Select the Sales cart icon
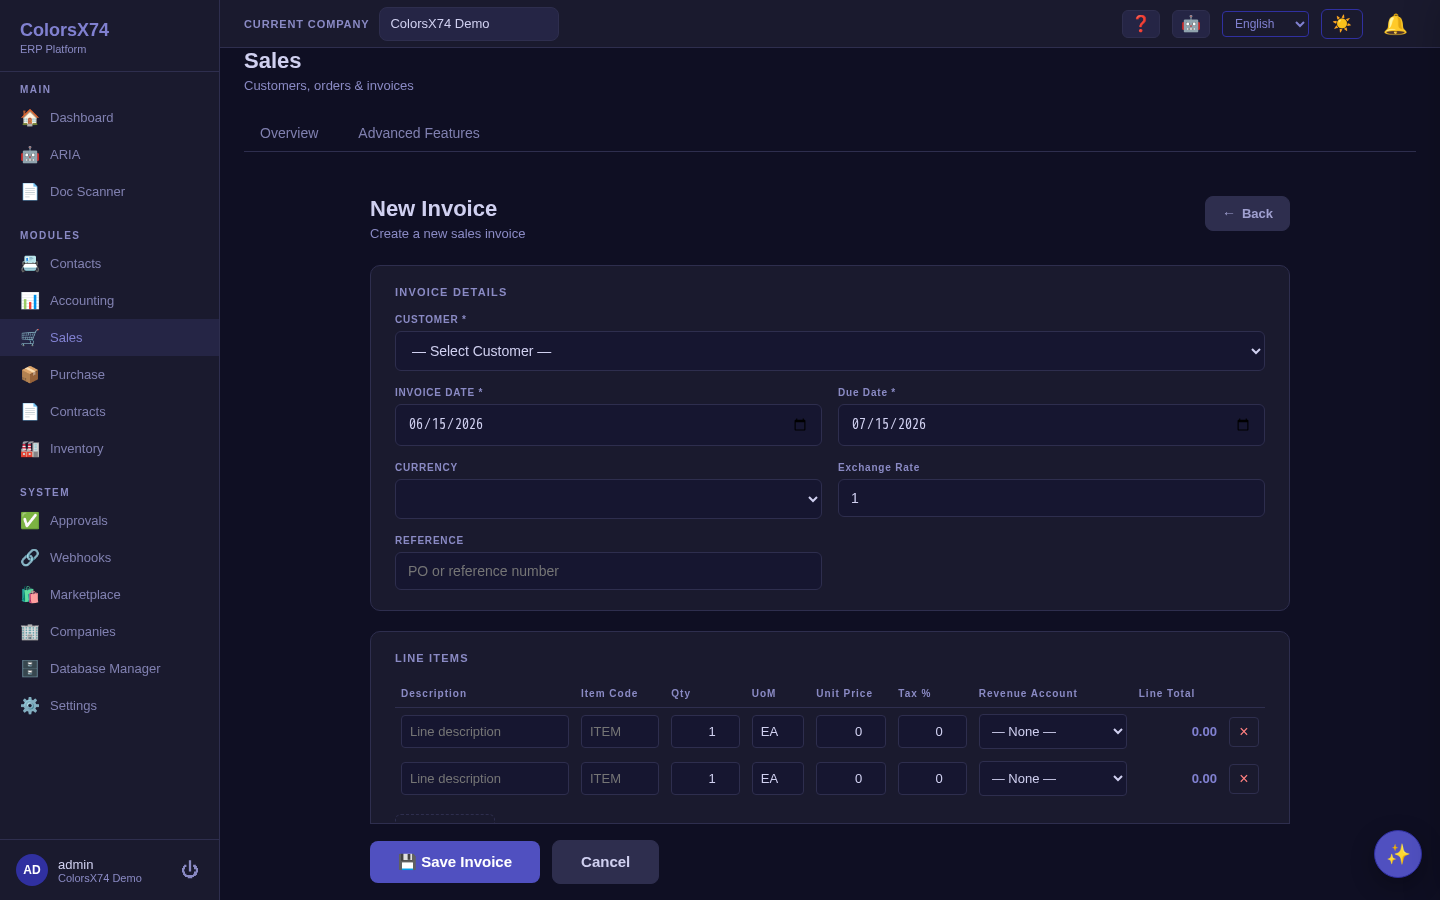Screen dimensions: 1440x900 30,338
